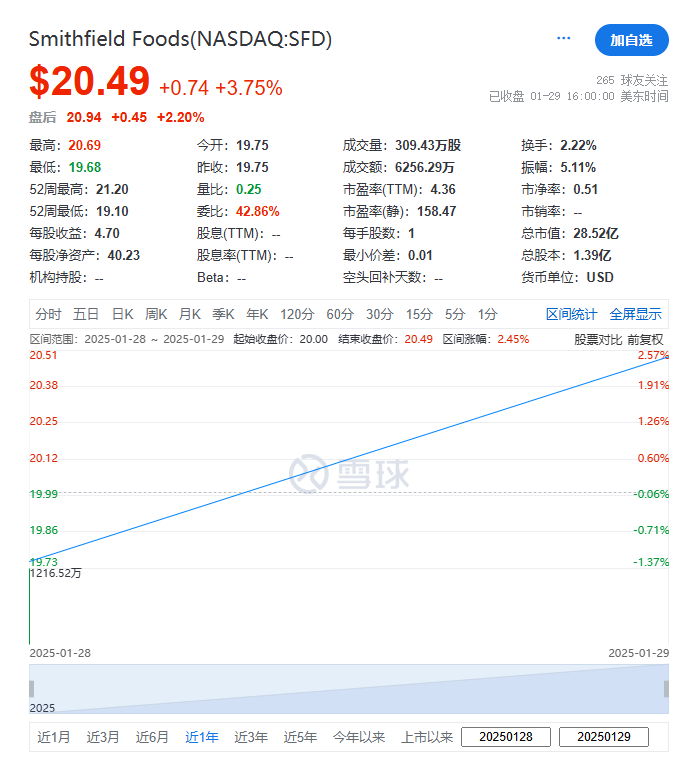
Task: Select the 近6月 time range
Action: click(x=152, y=737)
